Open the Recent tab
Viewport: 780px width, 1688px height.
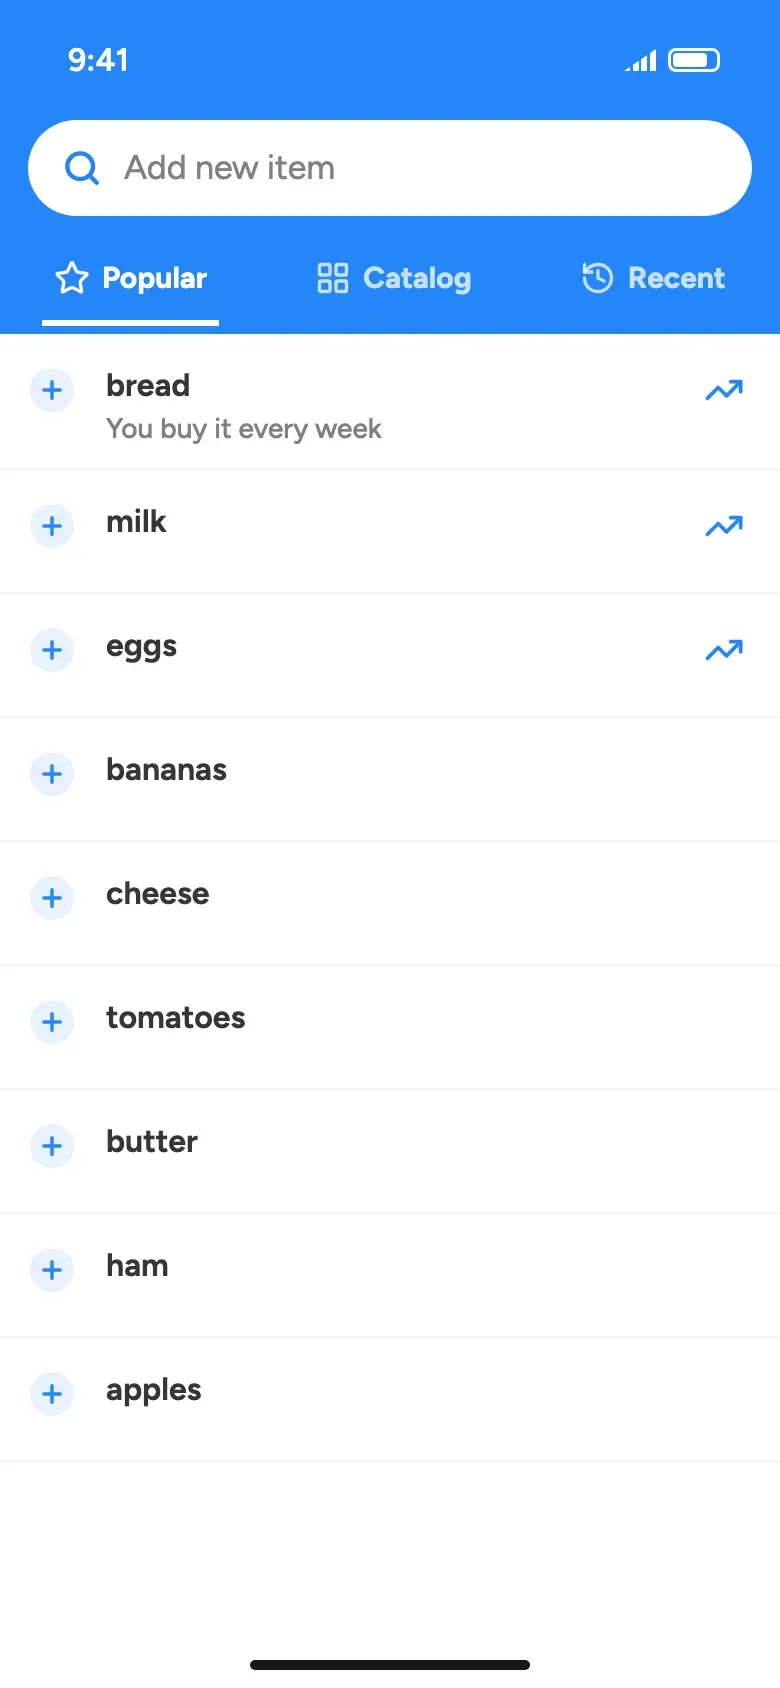pyautogui.click(x=653, y=278)
